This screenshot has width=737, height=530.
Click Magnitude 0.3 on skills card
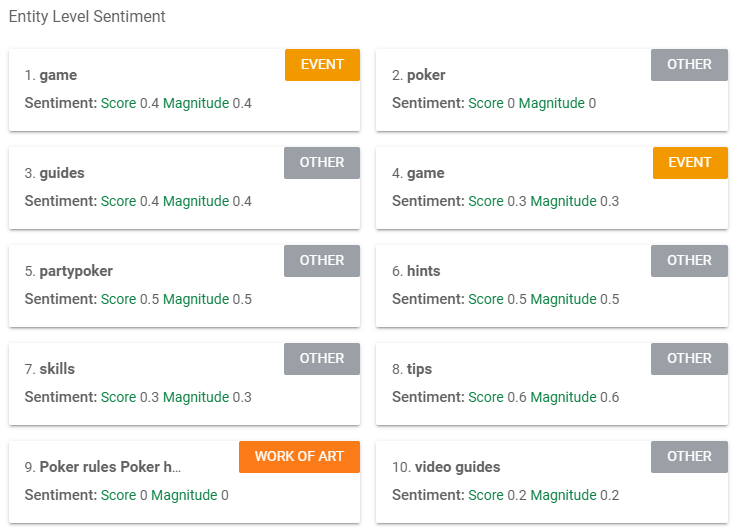tap(207, 398)
